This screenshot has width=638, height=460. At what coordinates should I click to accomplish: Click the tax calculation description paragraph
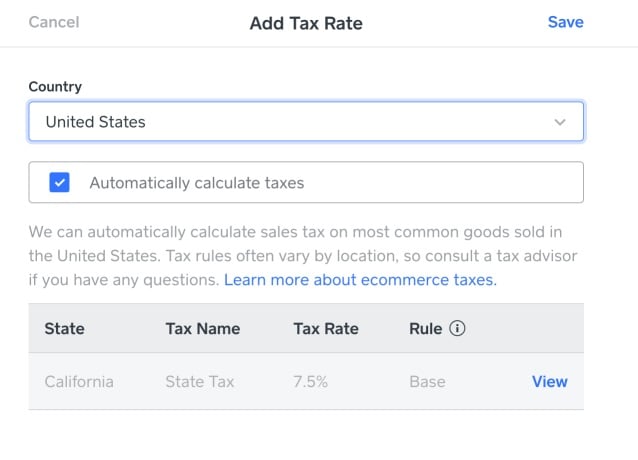(x=303, y=256)
